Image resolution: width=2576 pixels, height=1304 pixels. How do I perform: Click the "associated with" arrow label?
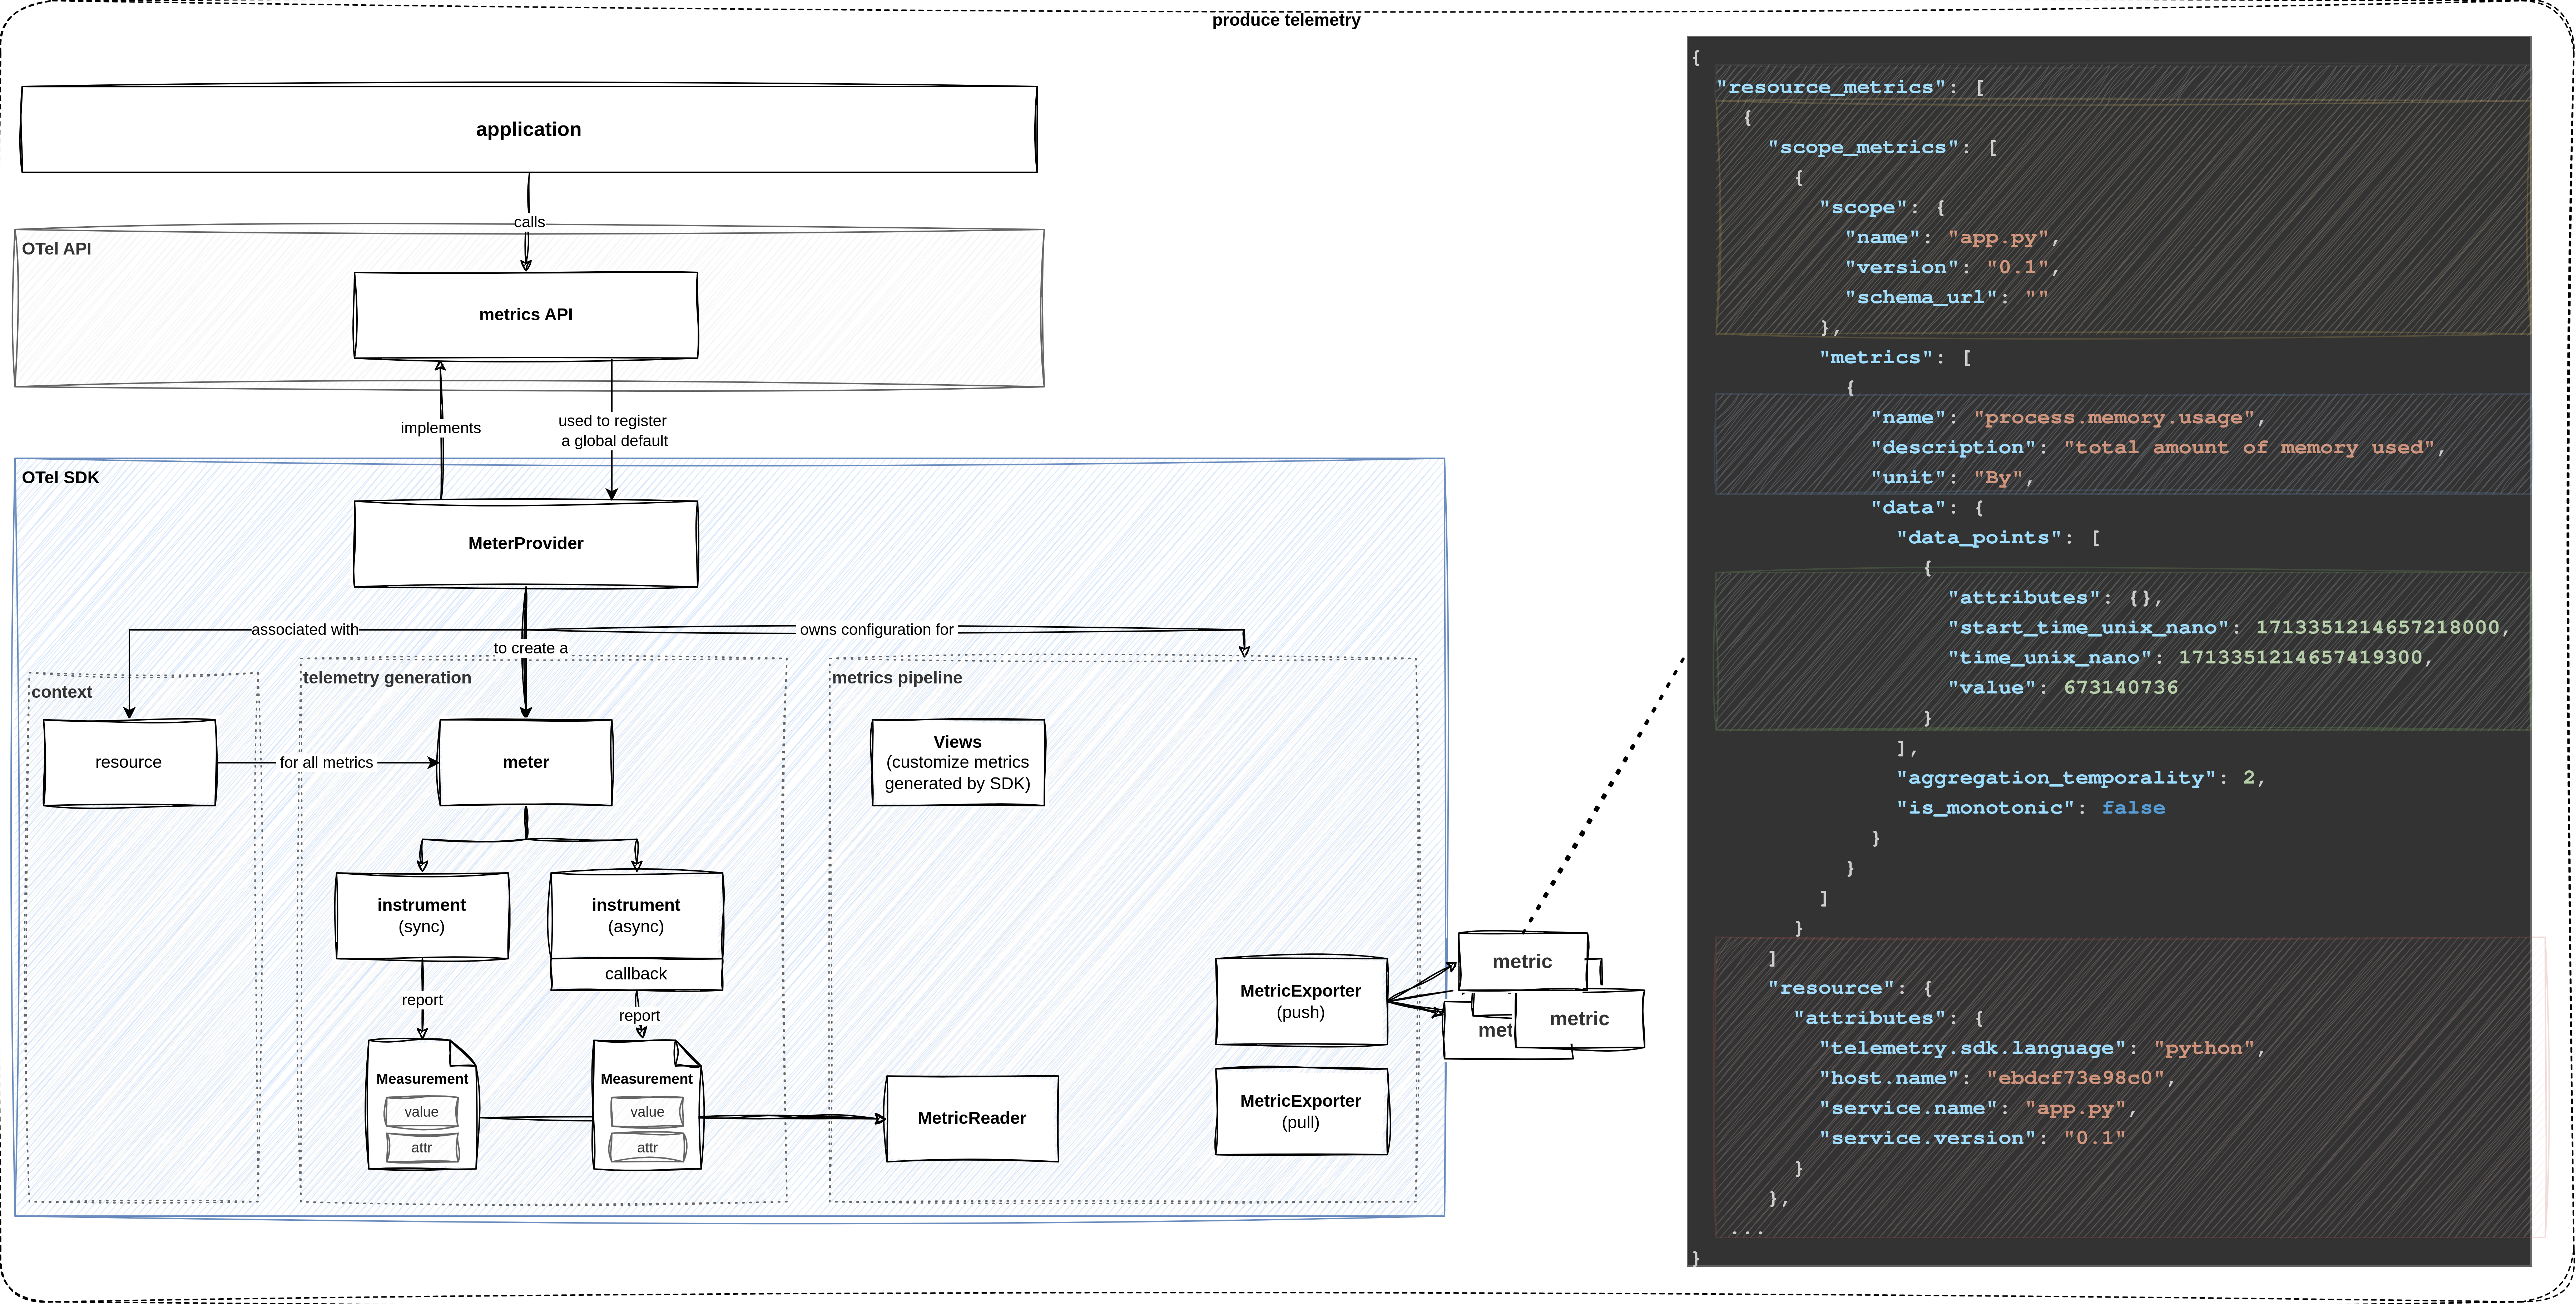pyautogui.click(x=305, y=629)
